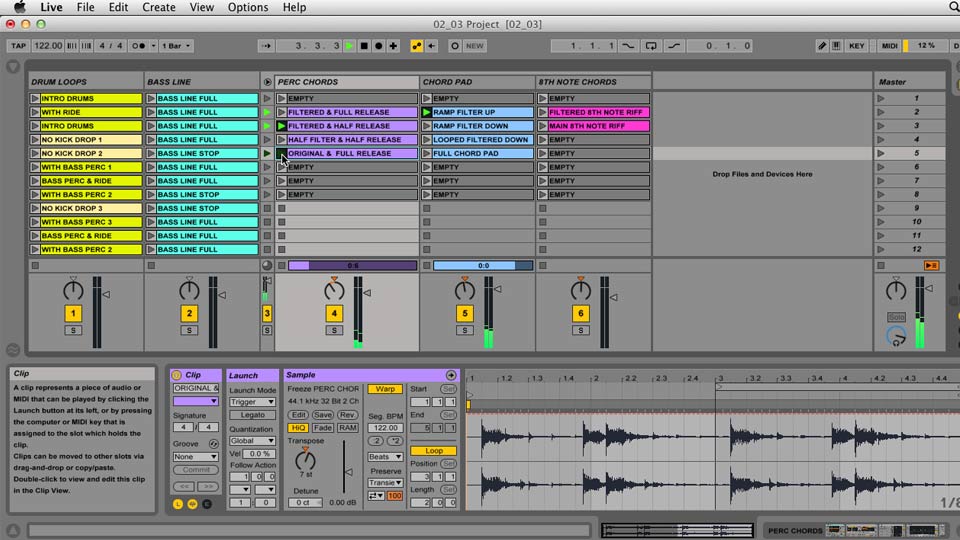Click the Spotlight search icon
Image resolution: width=960 pixels, height=540 pixels.
click(x=953, y=7)
